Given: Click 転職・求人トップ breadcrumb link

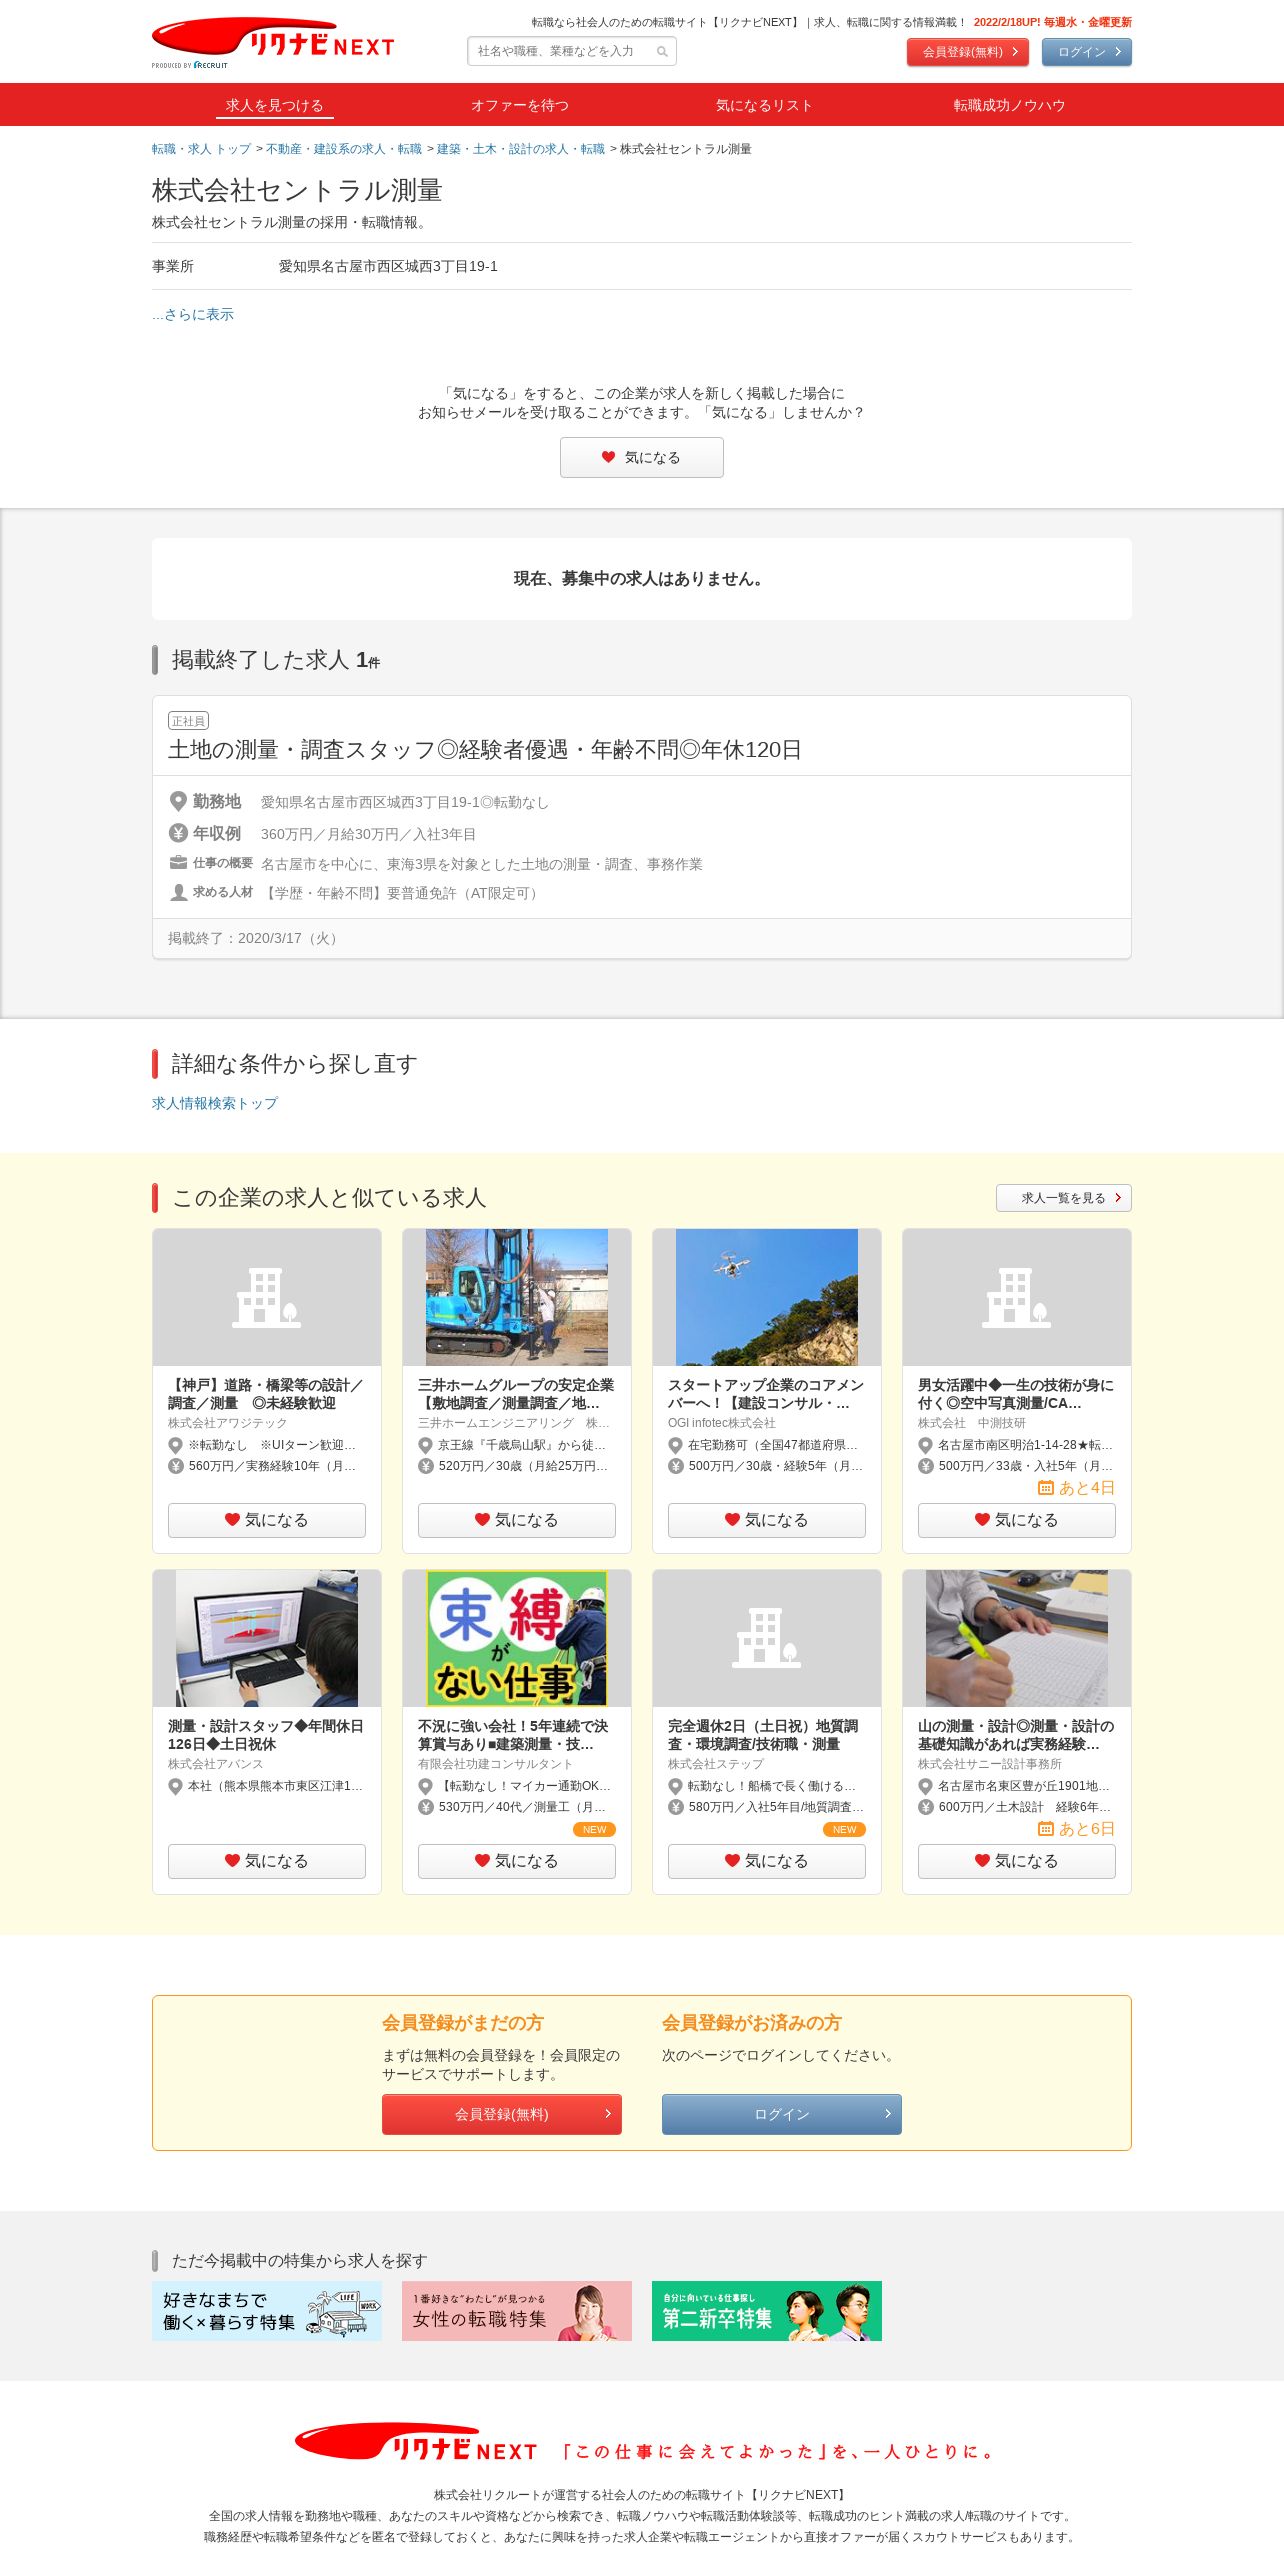Looking at the screenshot, I should [201, 149].
